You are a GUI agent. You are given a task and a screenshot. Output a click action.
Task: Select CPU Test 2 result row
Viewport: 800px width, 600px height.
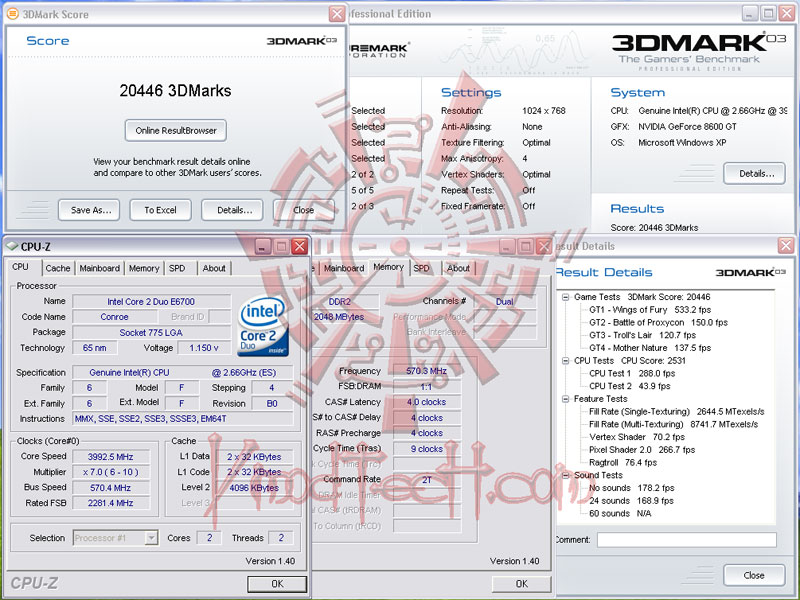coord(630,386)
